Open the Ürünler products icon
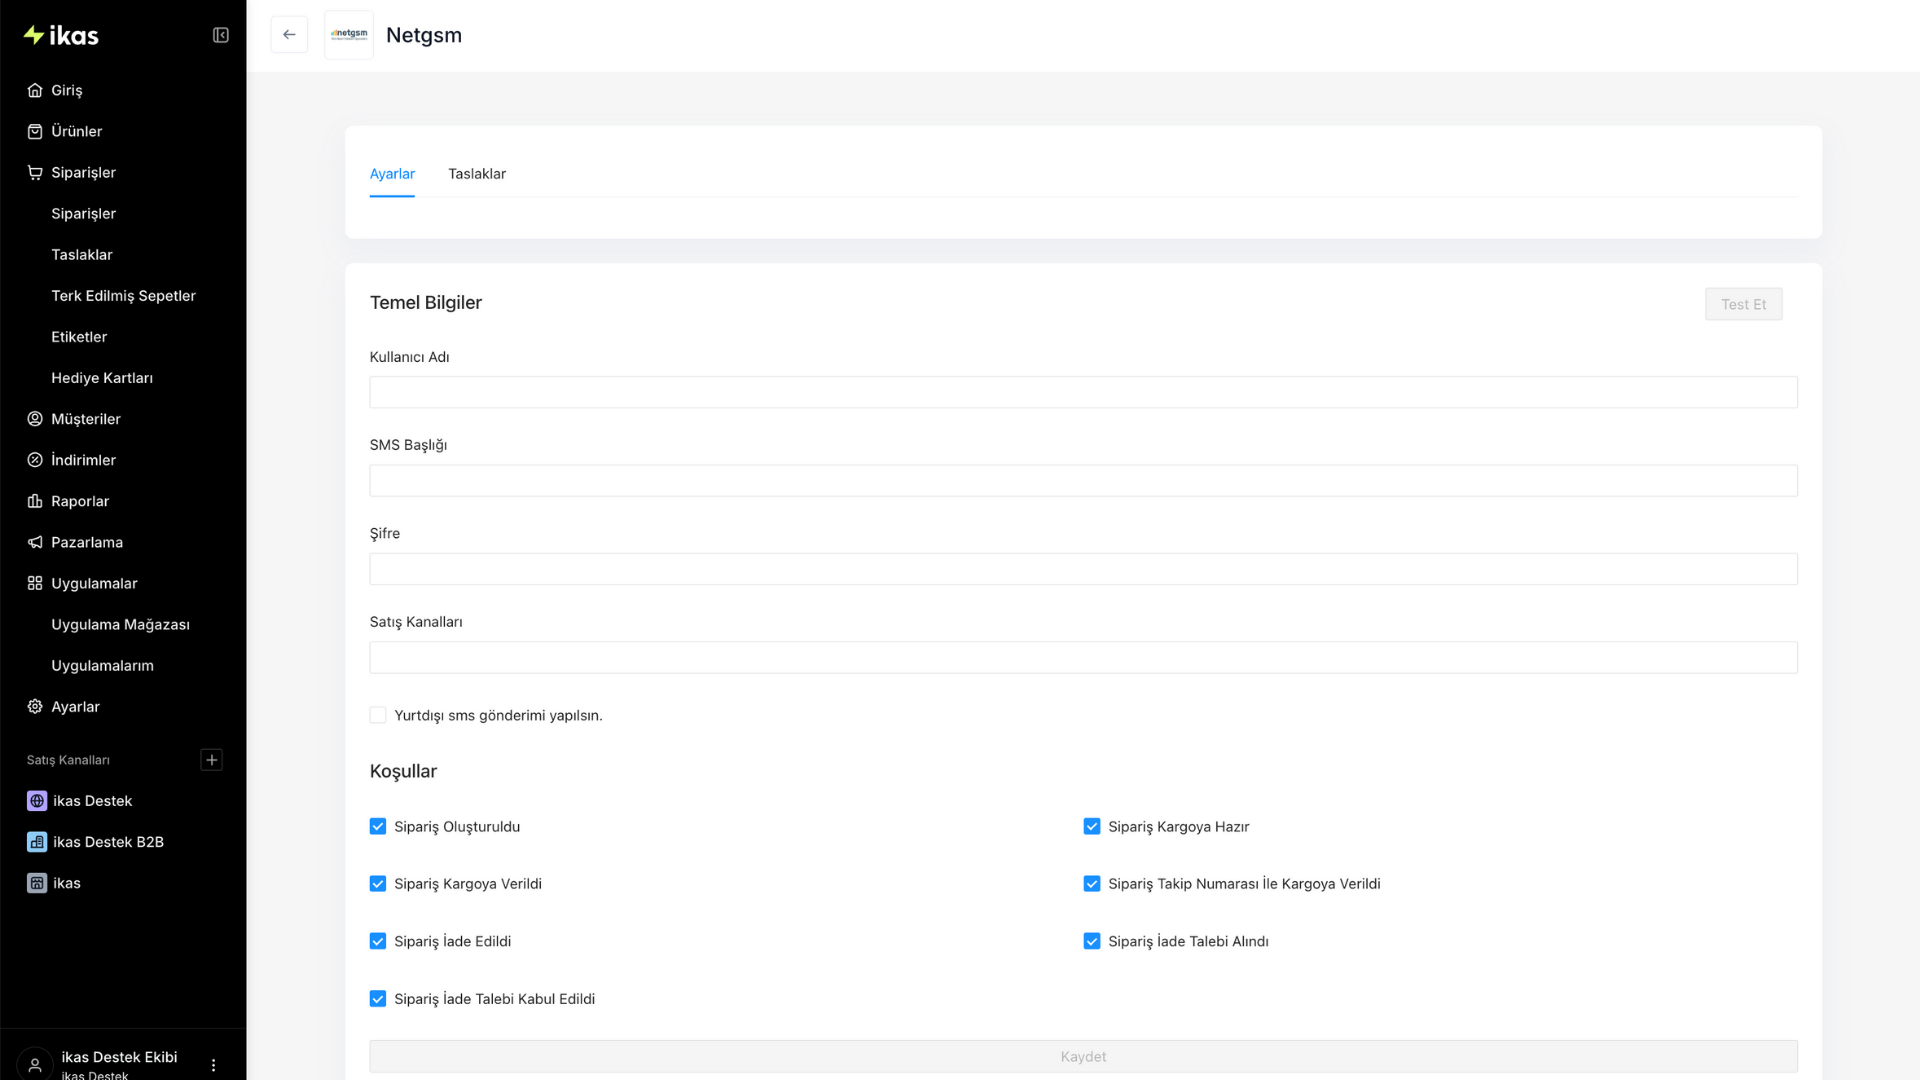This screenshot has height=1080, width=1920. [35, 131]
